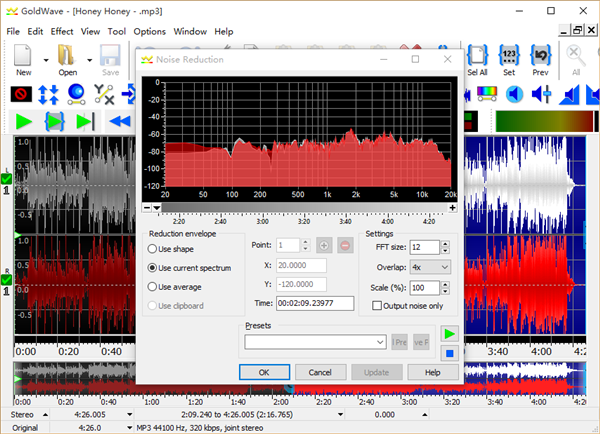Click the Set selection toolbar icon
600x434 pixels.
[508, 56]
